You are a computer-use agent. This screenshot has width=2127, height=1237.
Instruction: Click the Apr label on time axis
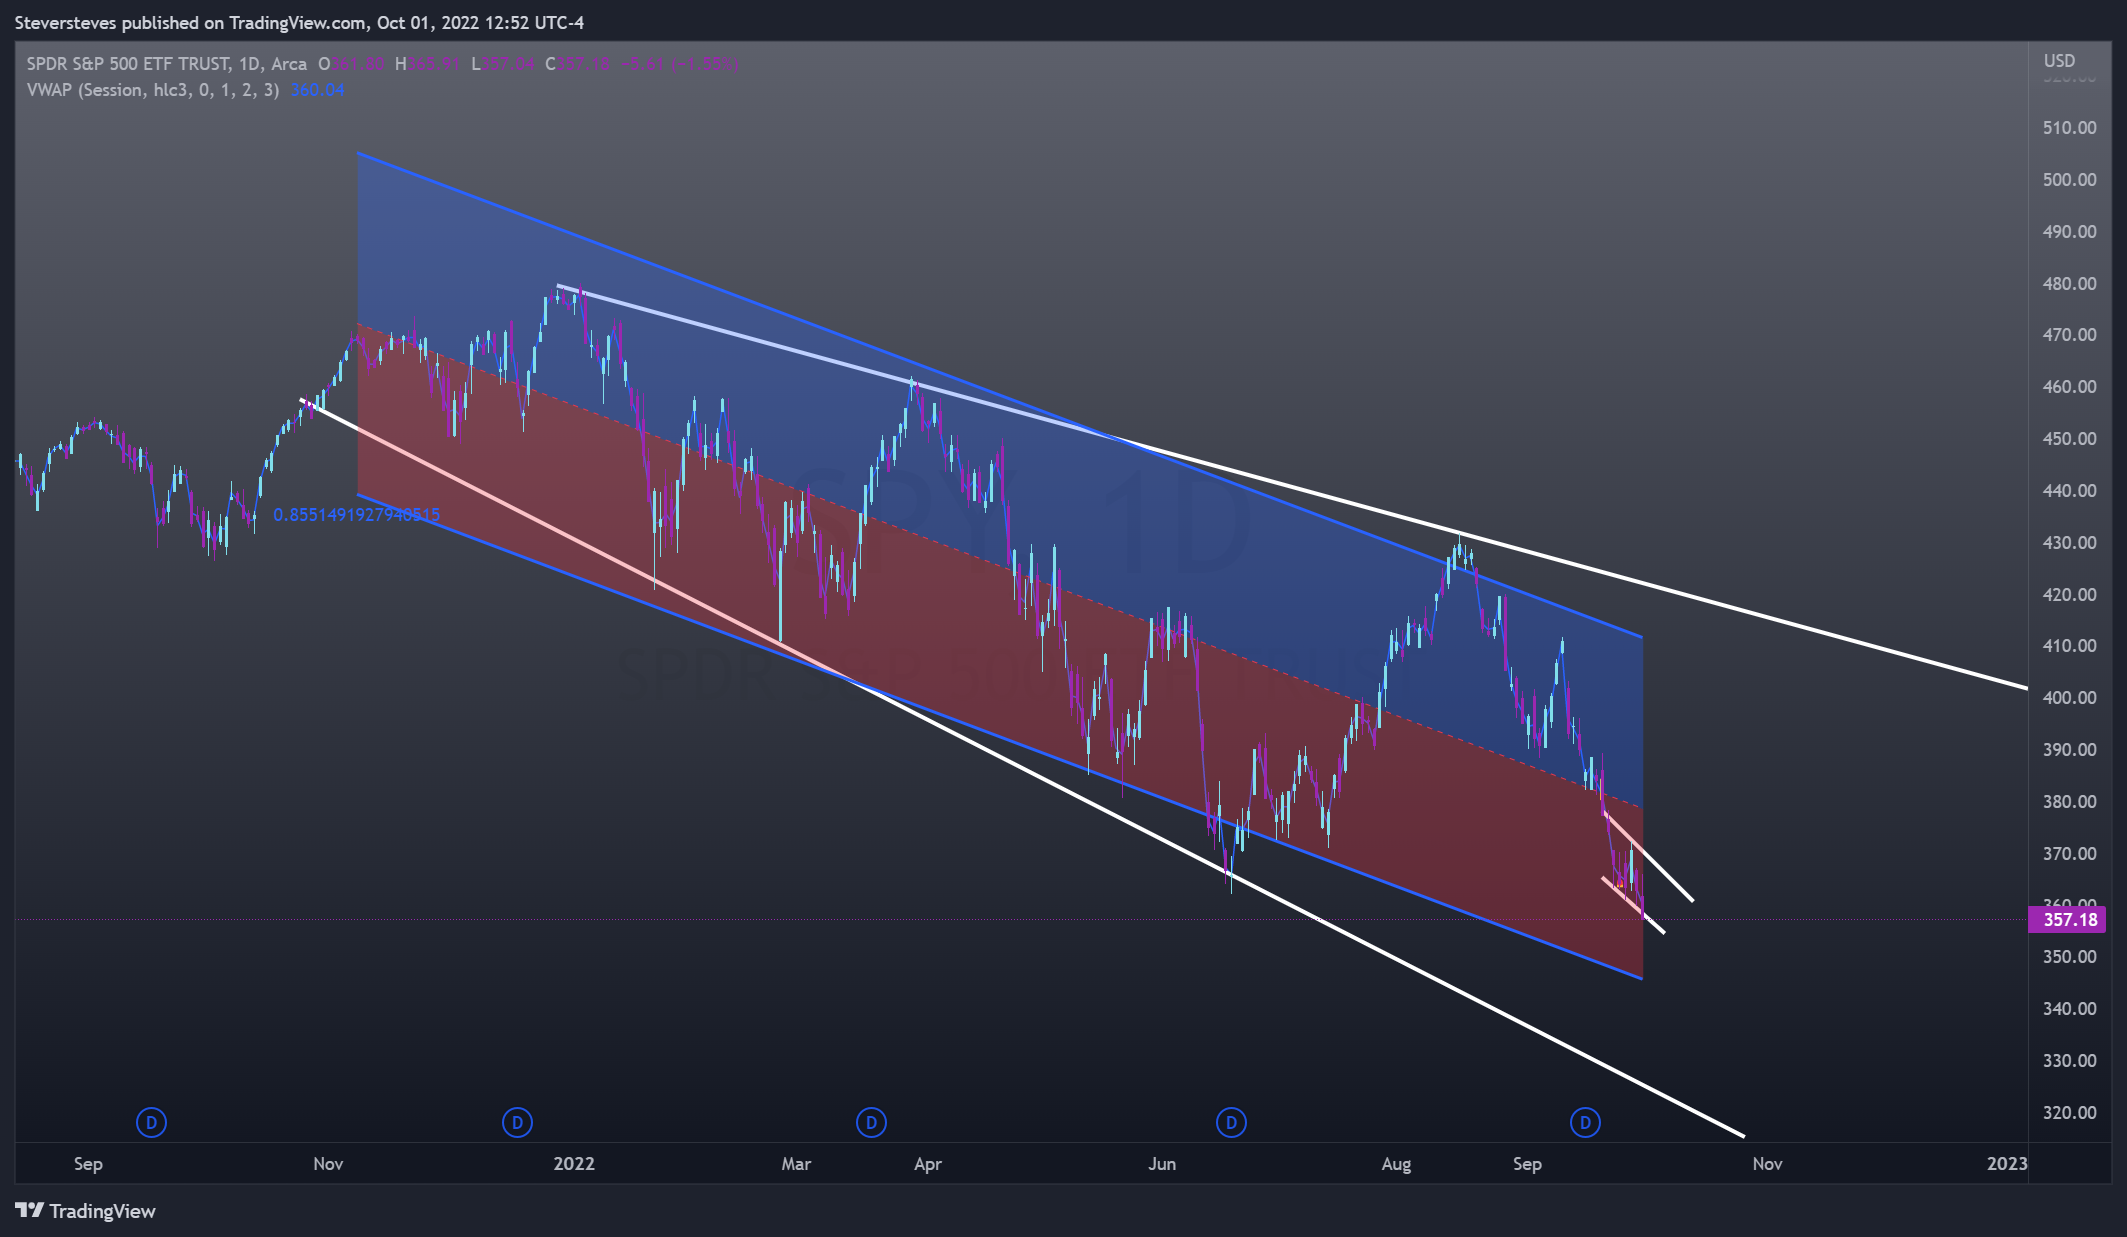coord(928,1164)
